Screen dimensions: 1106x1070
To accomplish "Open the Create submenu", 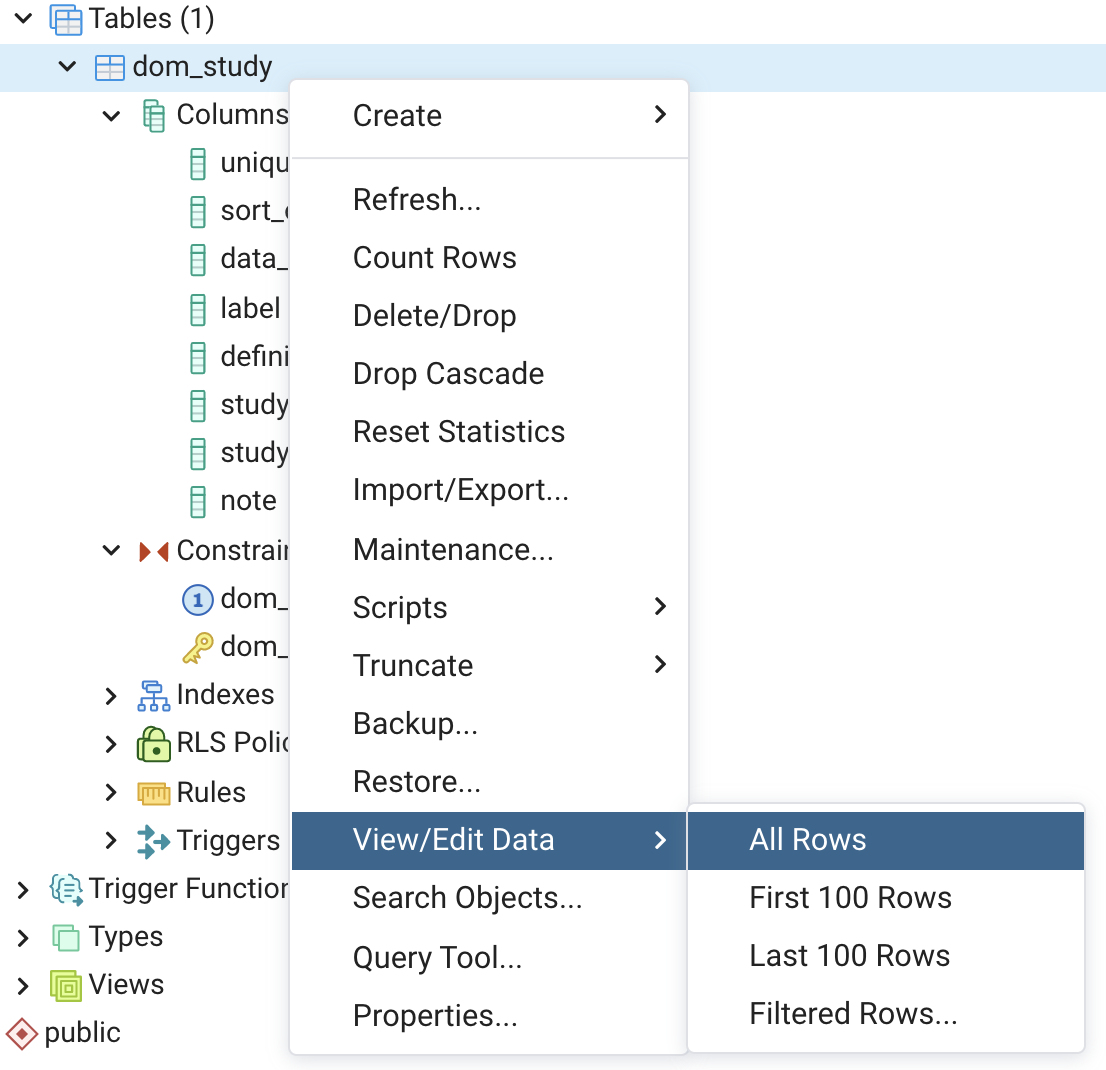I will click(397, 116).
